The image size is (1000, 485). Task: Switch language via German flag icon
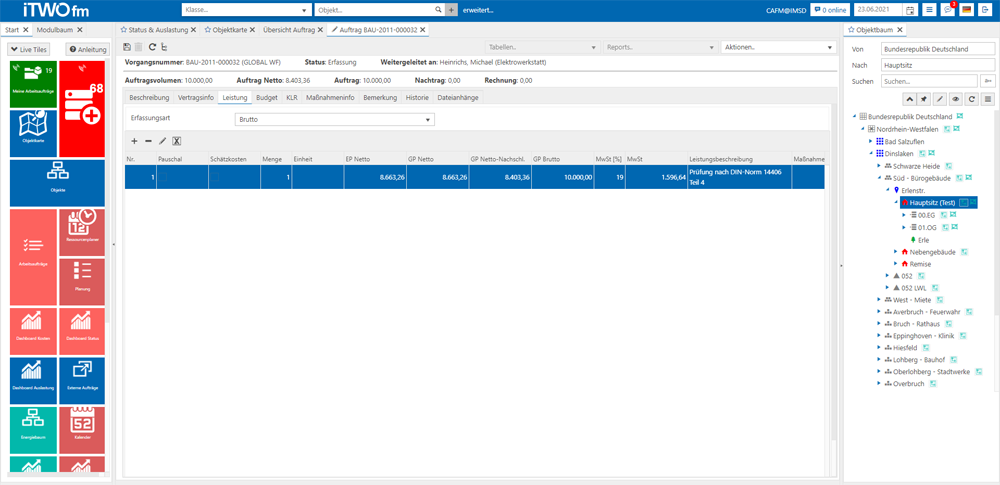tap(966, 10)
